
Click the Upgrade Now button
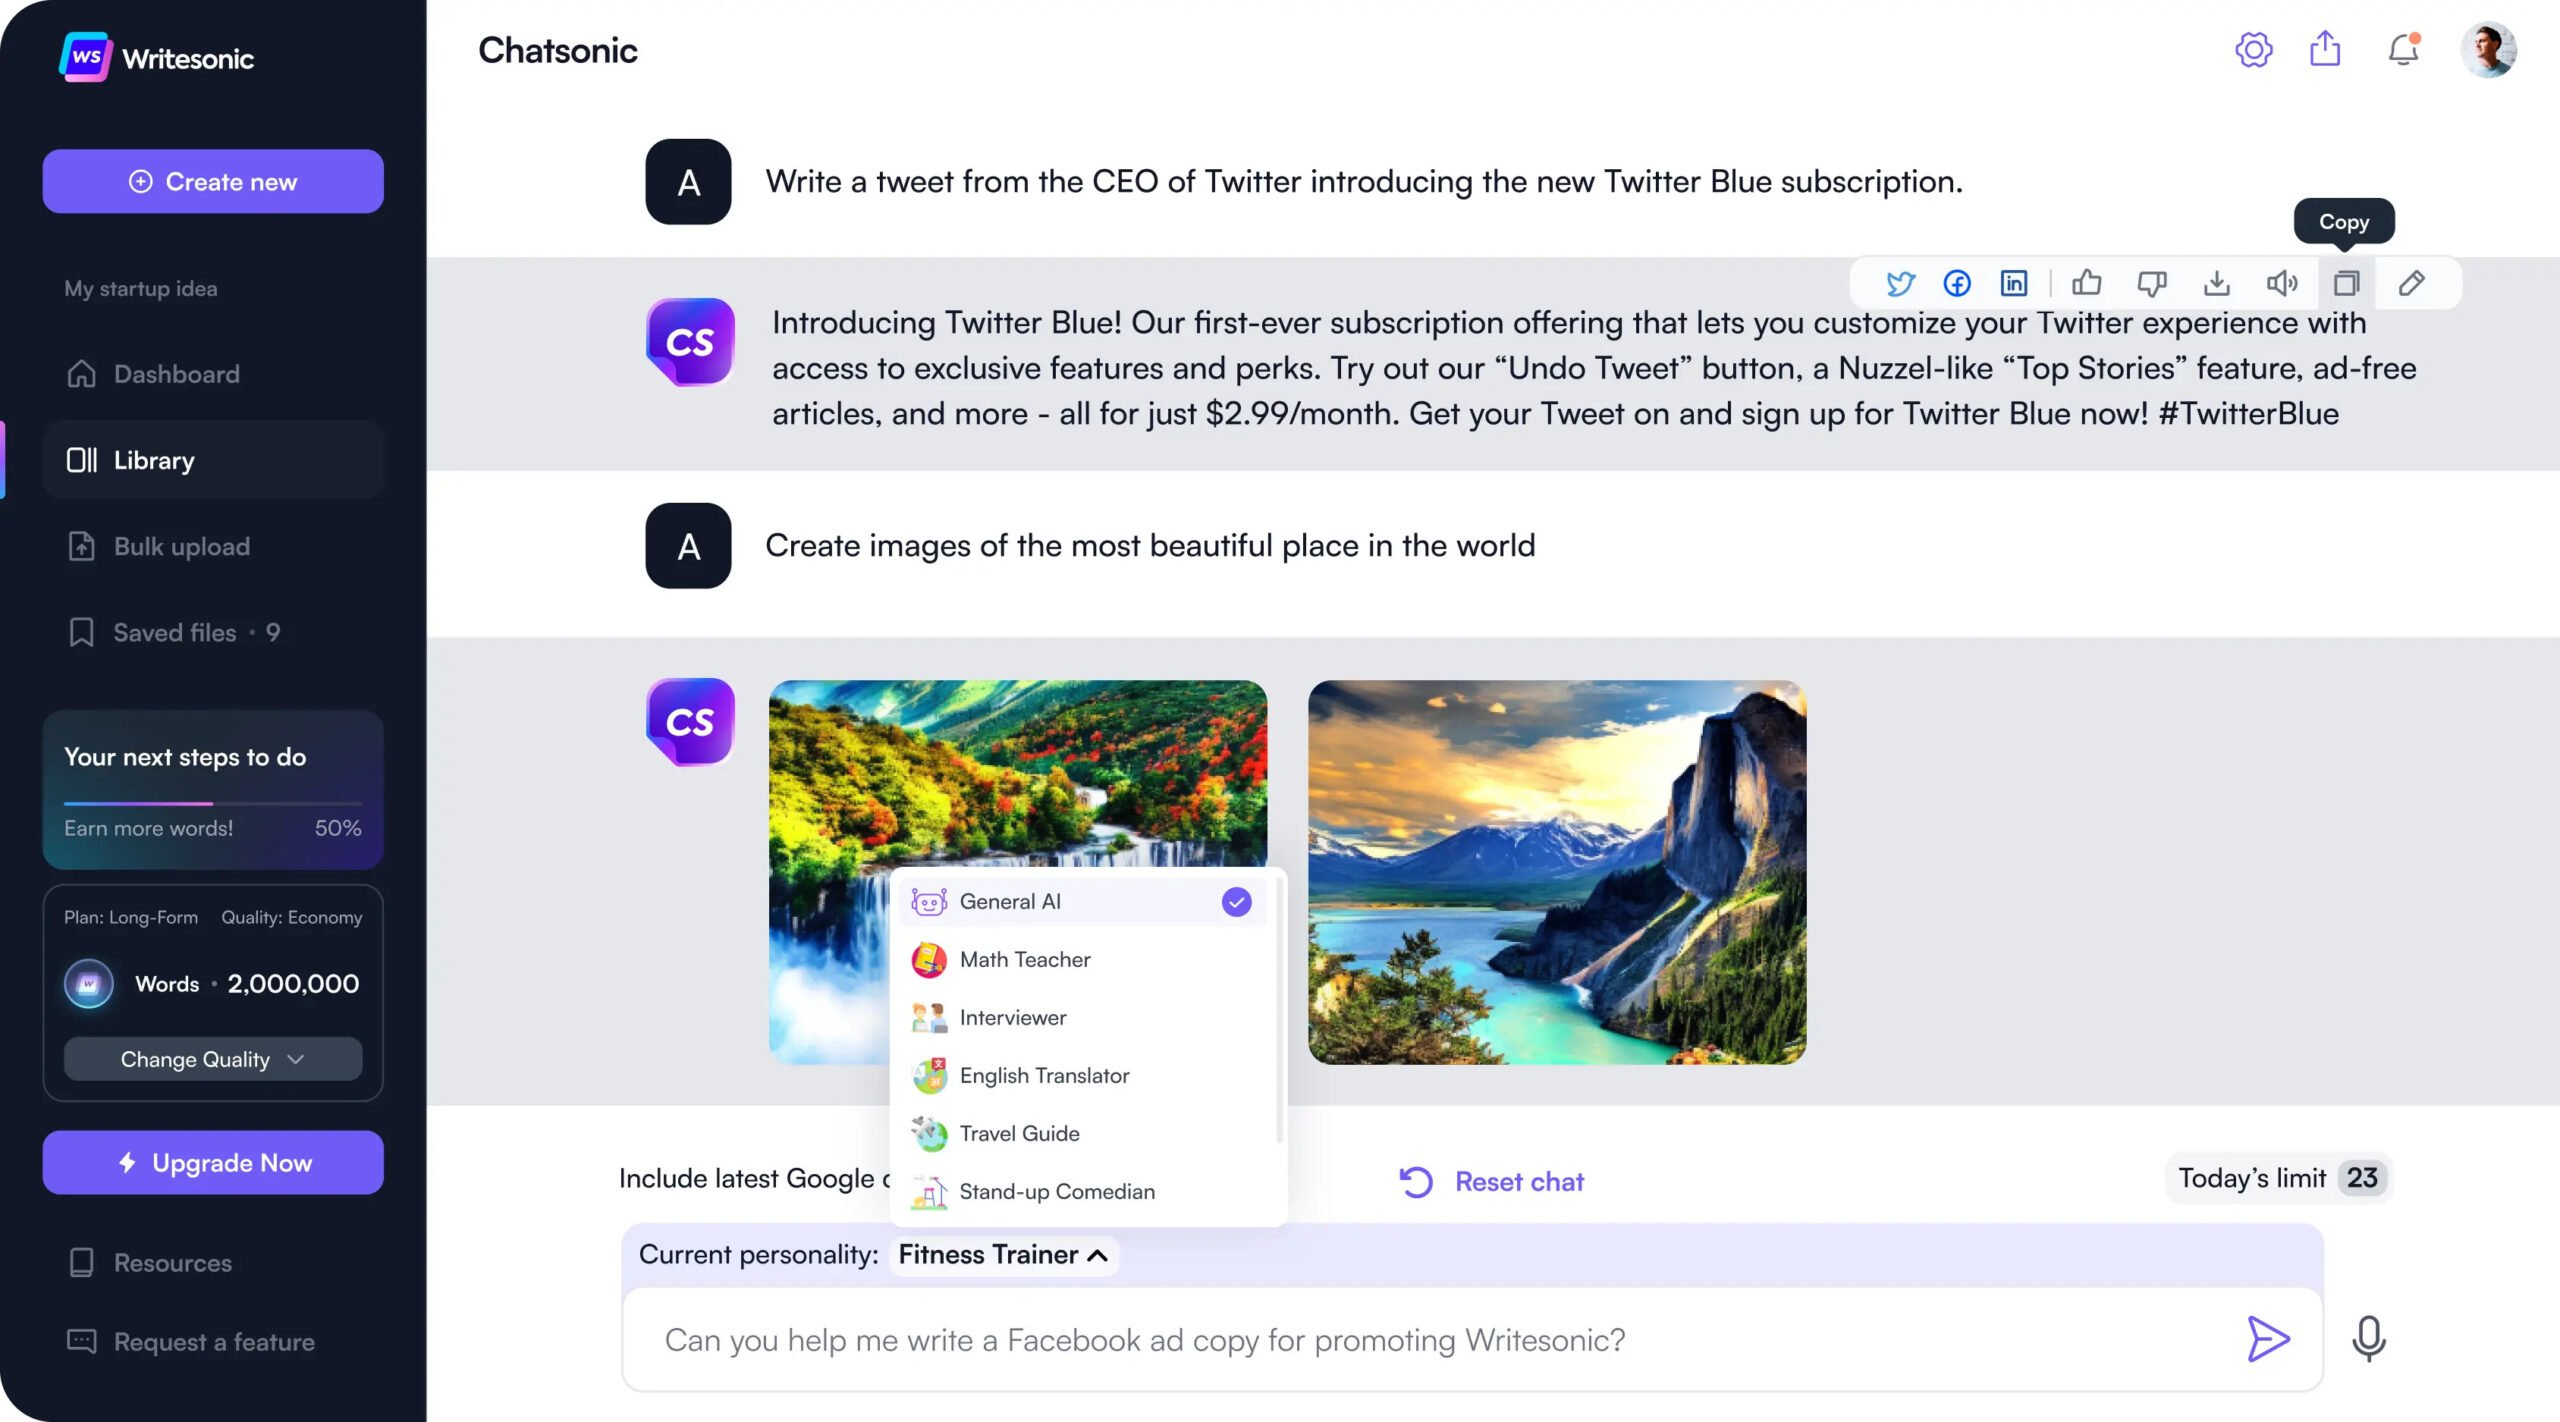point(212,1161)
